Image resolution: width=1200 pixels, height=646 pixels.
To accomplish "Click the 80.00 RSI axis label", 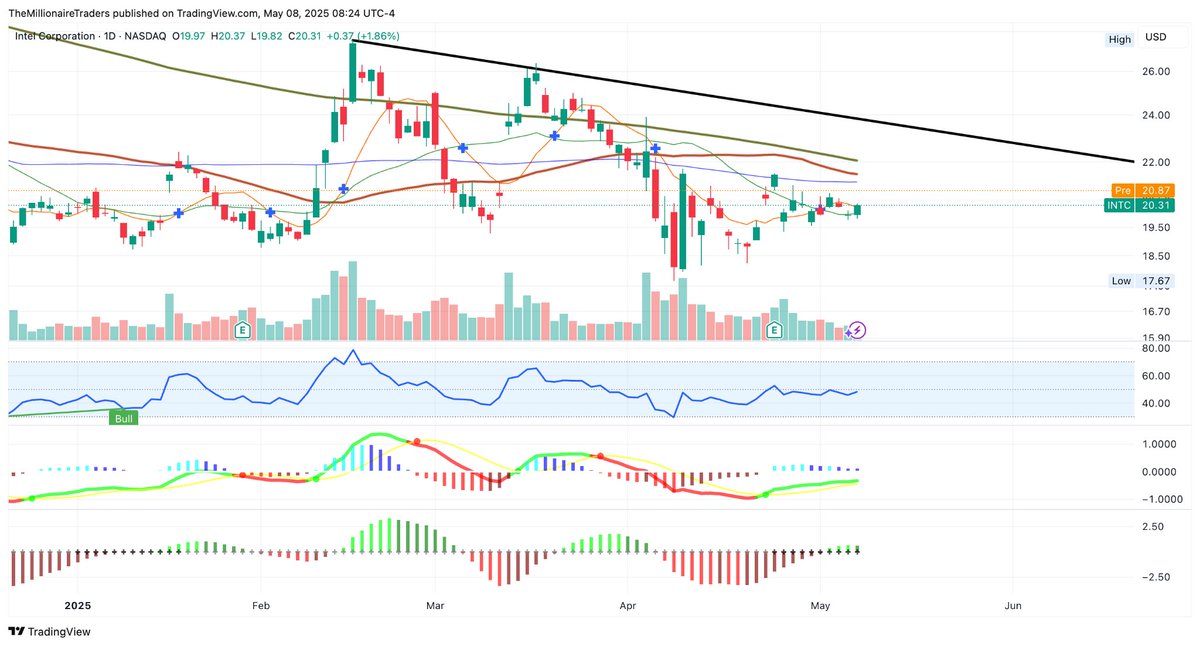I will click(x=1157, y=349).
